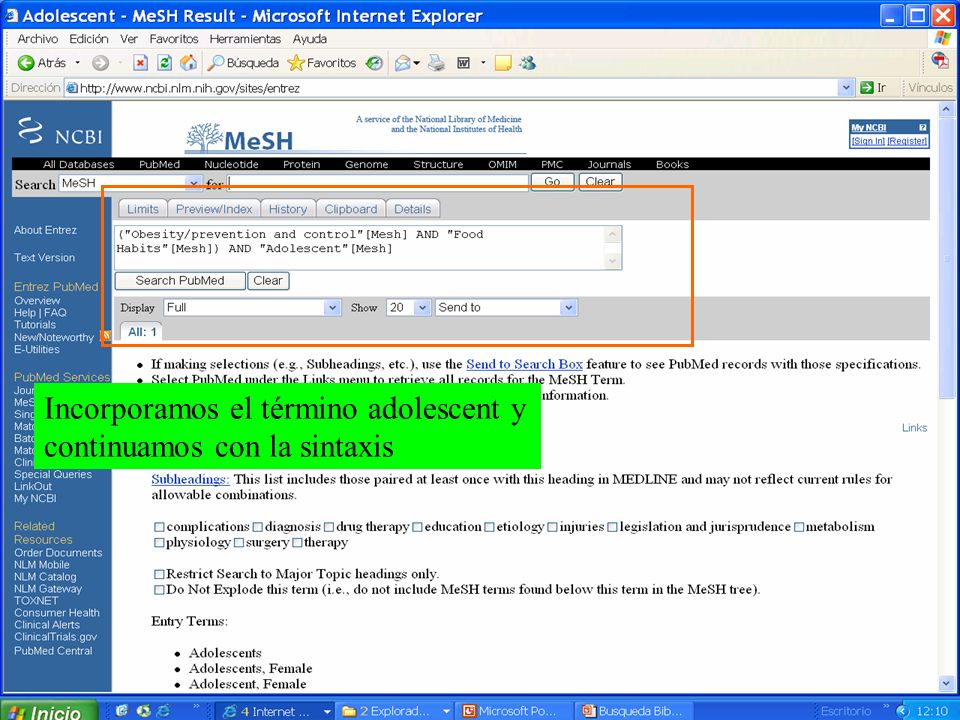Click the Search PubMed button
960x720 pixels.
click(x=180, y=281)
